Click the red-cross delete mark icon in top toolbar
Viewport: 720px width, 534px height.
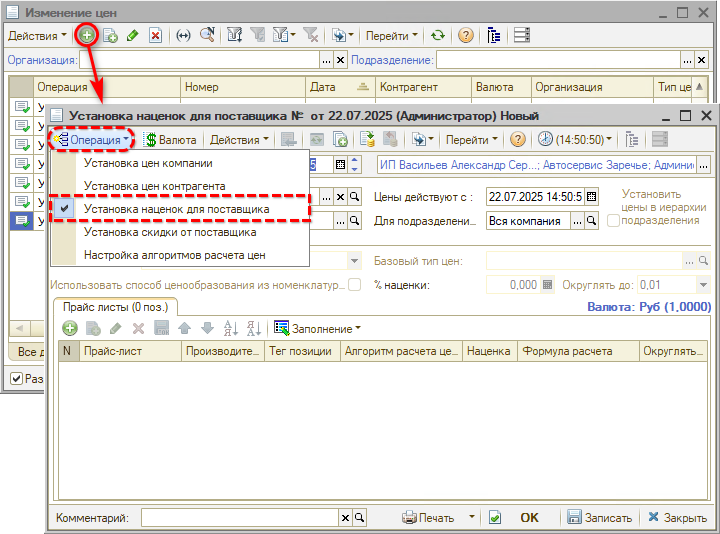[x=155, y=35]
